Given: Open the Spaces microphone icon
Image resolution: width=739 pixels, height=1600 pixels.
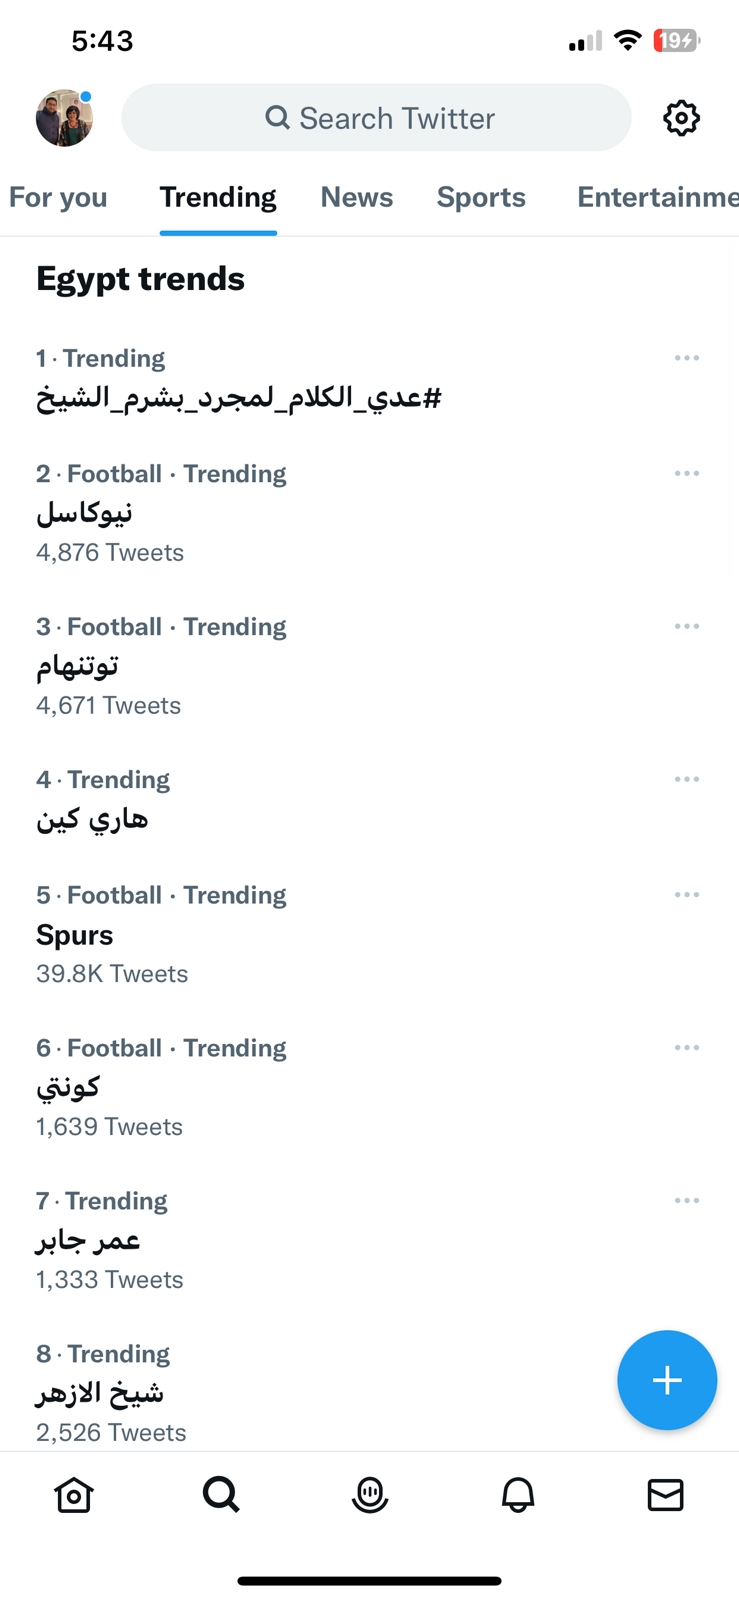Looking at the screenshot, I should coord(370,1495).
